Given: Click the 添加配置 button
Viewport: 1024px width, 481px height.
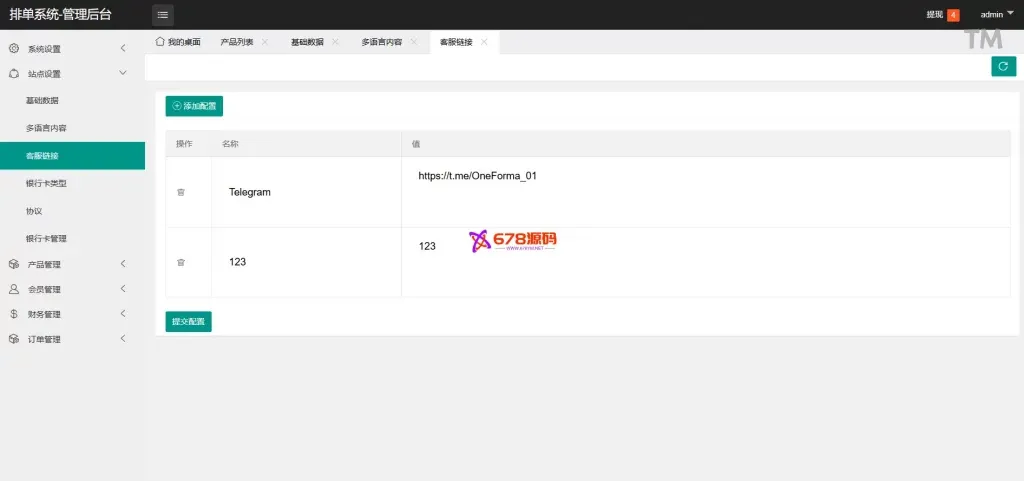Looking at the screenshot, I should 194,106.
